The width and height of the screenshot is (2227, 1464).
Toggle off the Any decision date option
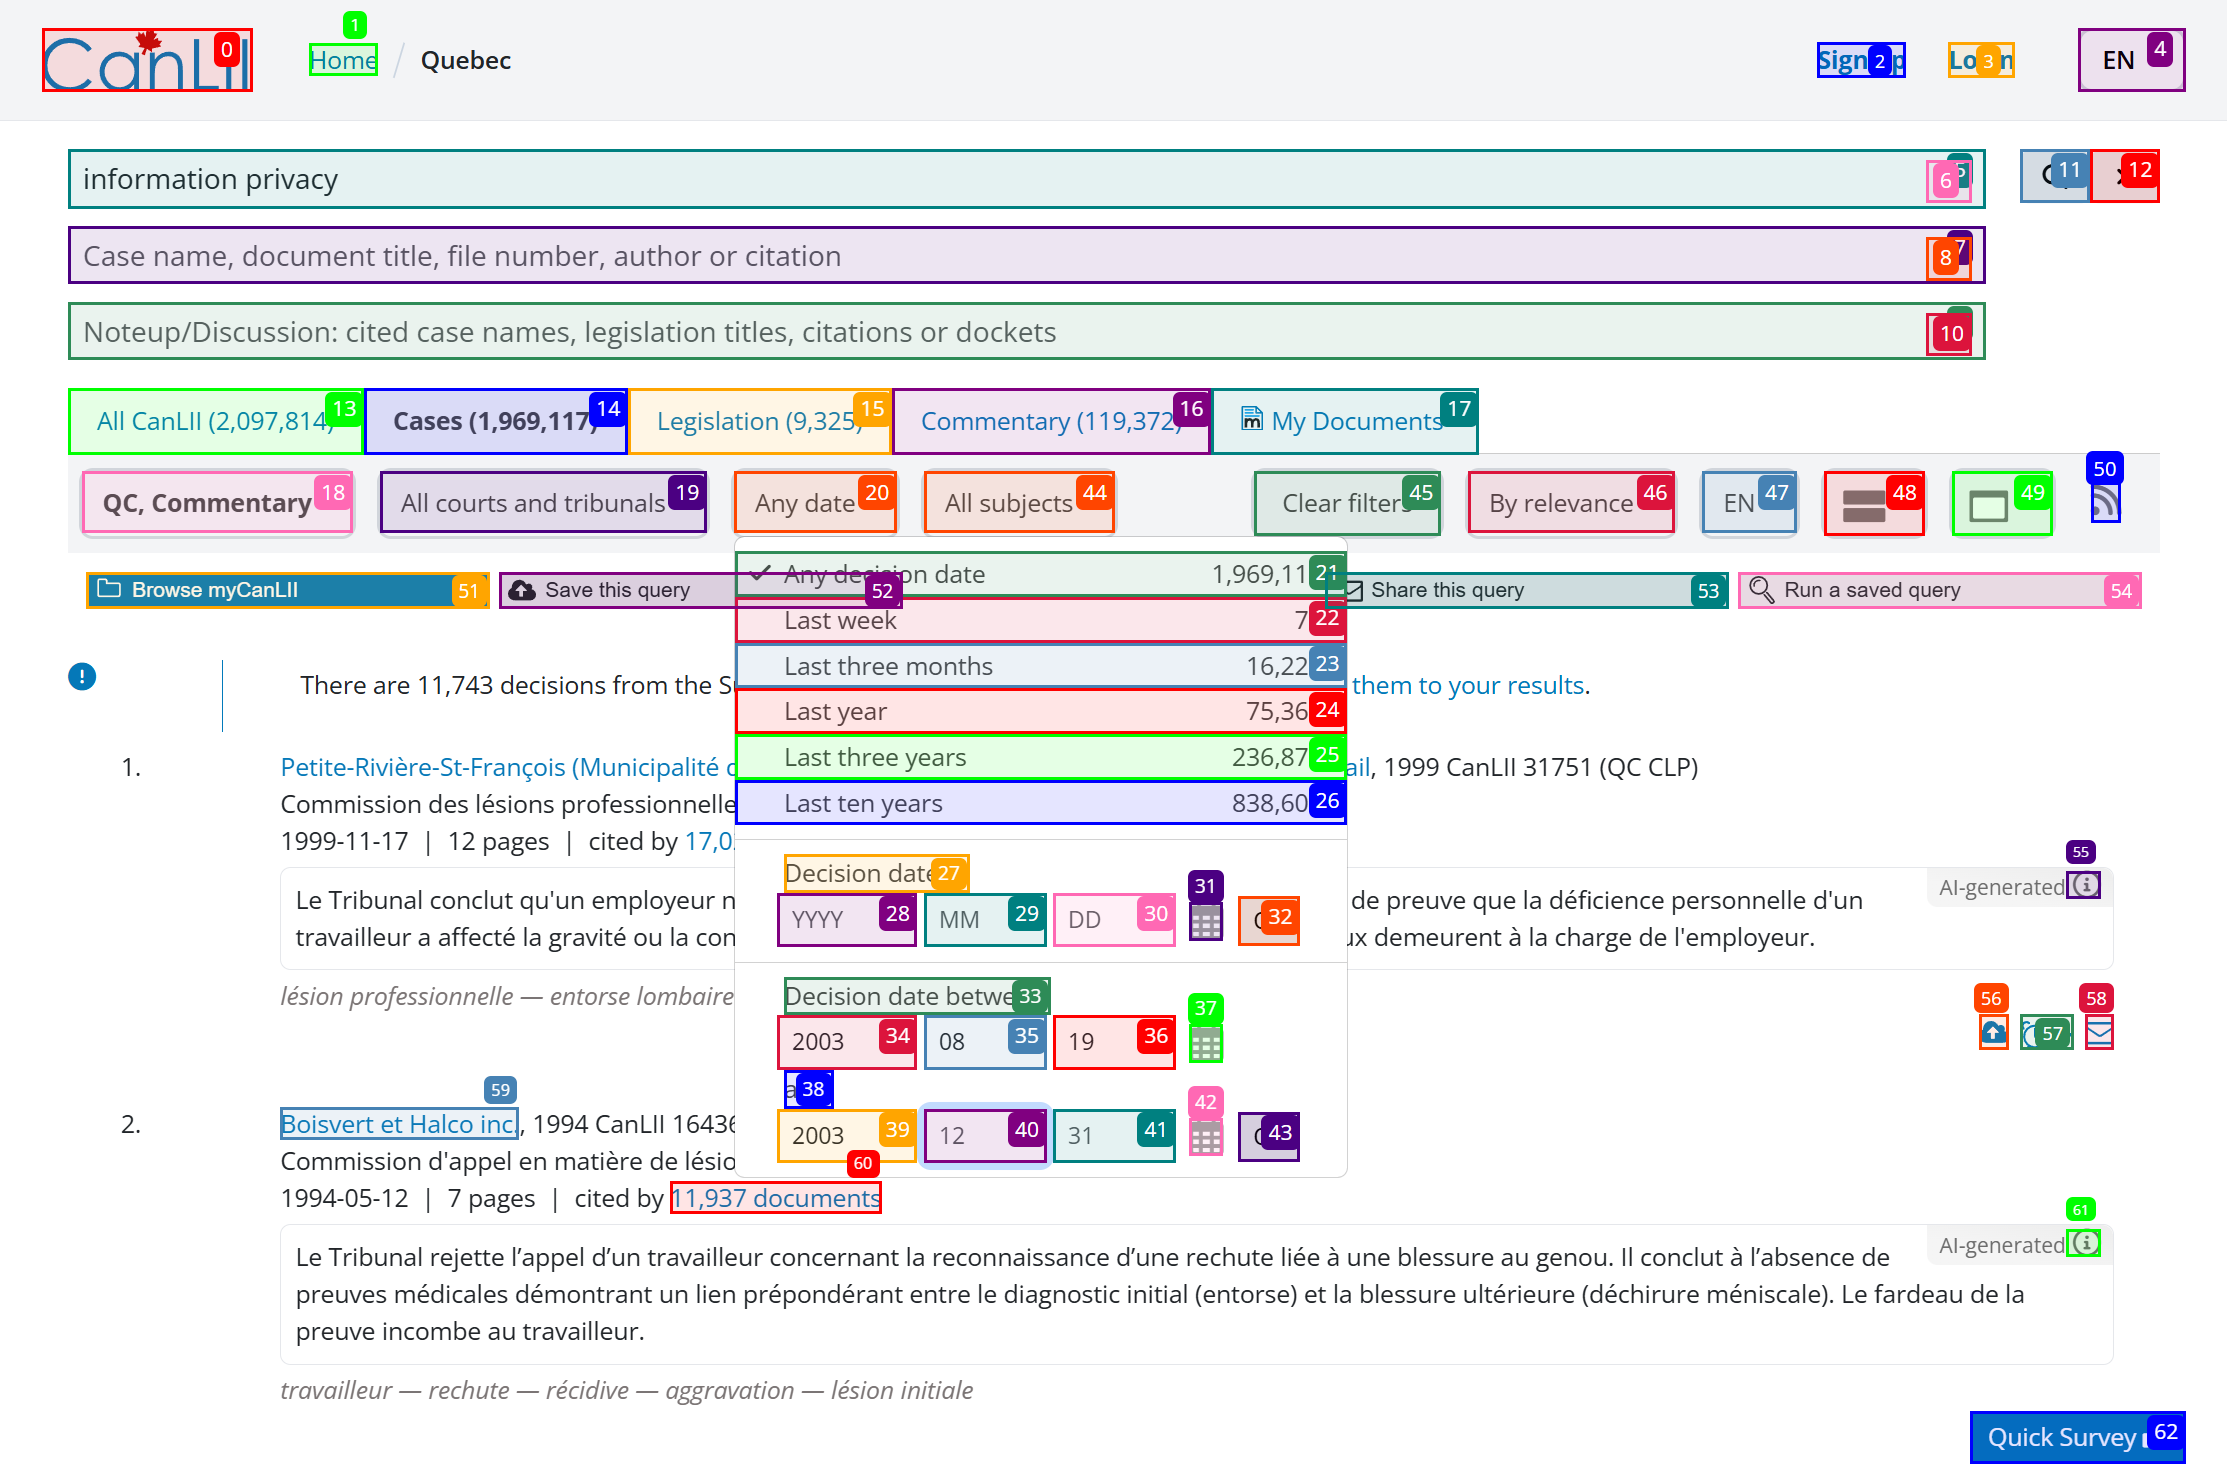(1040, 573)
